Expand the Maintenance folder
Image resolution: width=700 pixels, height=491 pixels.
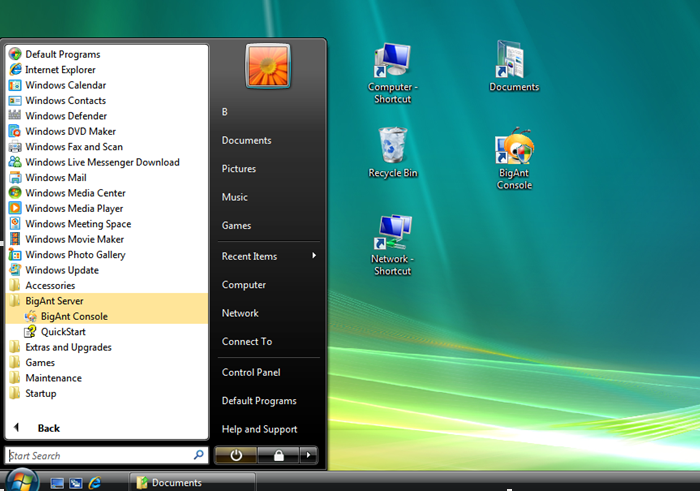coord(107,378)
